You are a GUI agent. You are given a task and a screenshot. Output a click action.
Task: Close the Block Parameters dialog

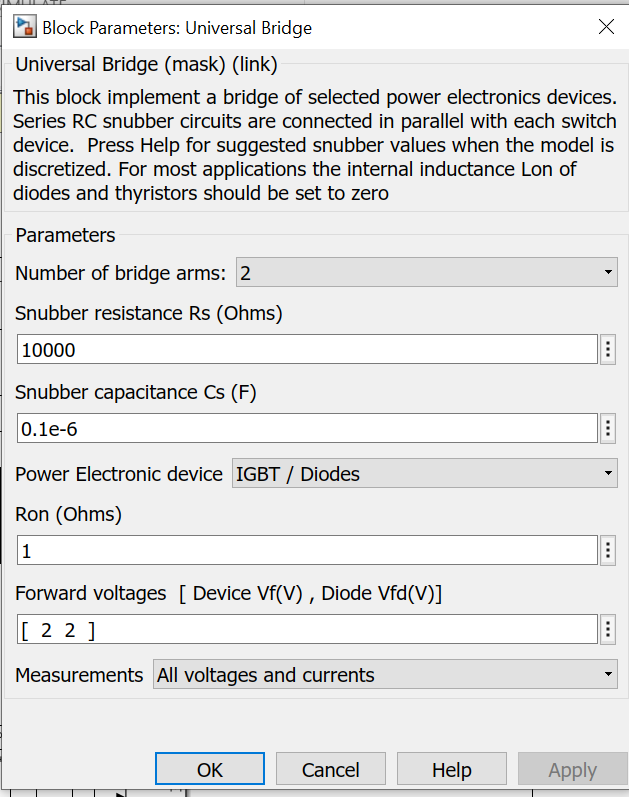(x=606, y=26)
